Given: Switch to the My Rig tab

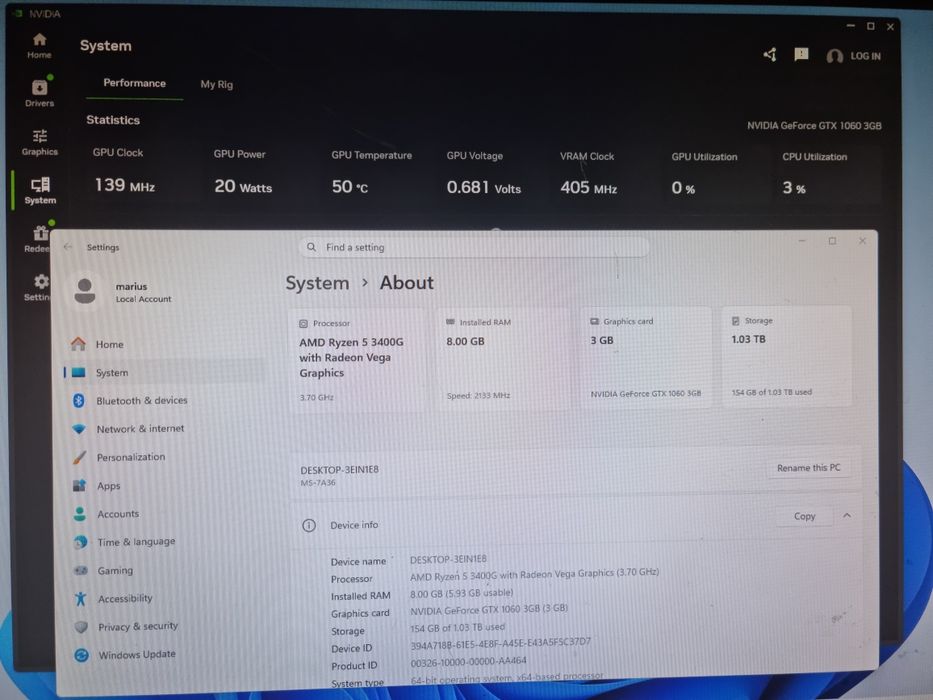Looking at the screenshot, I should tap(217, 85).
